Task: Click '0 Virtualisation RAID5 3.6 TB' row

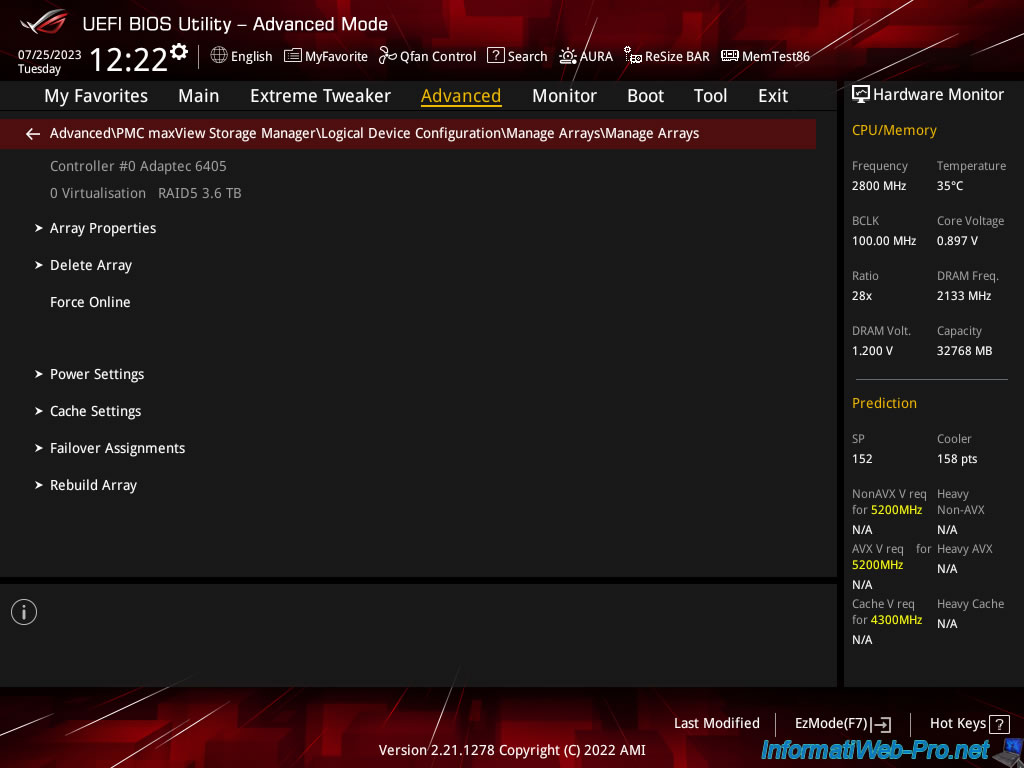Action: [146, 193]
